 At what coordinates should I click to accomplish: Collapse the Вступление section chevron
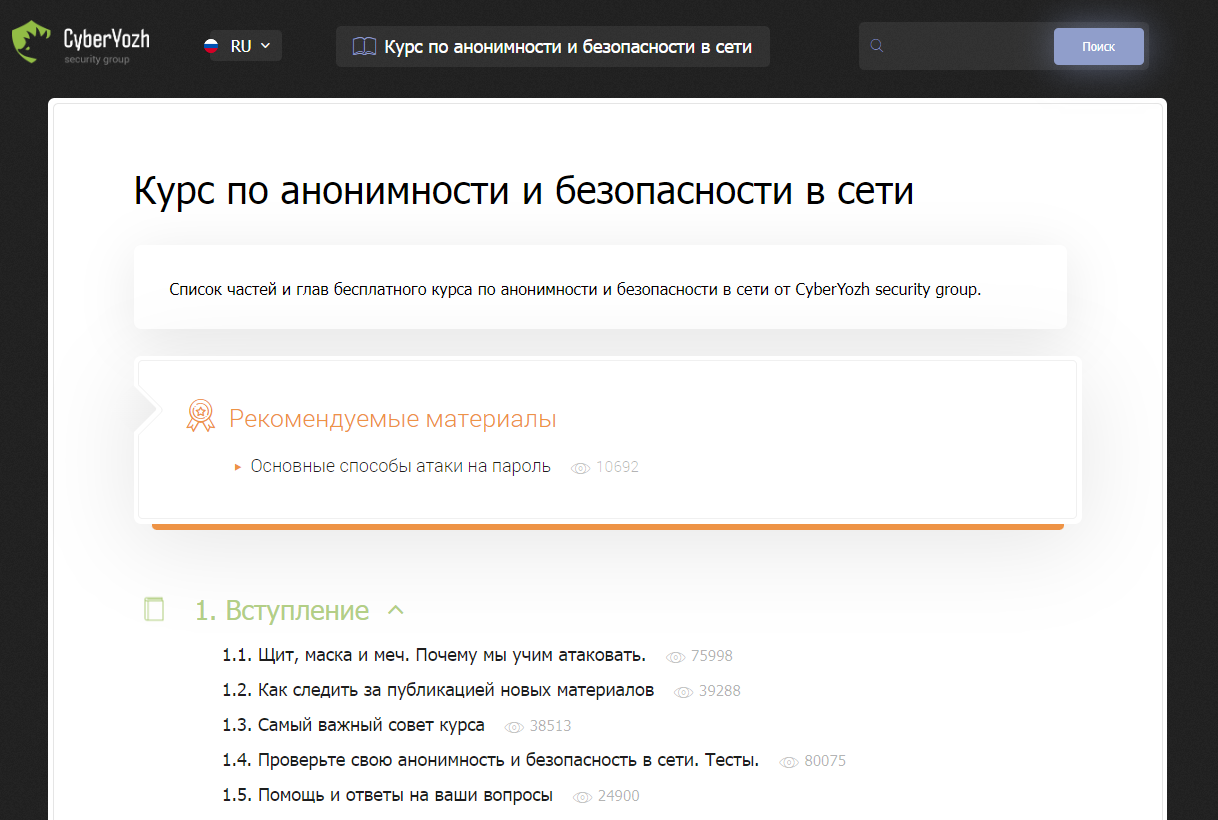395,609
